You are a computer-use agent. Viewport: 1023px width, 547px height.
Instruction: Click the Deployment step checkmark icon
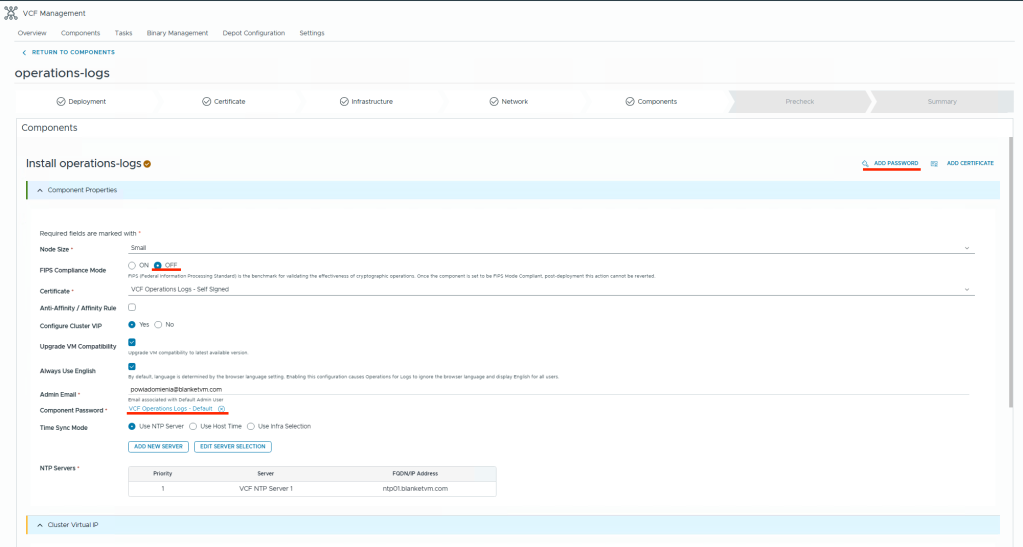(61, 101)
